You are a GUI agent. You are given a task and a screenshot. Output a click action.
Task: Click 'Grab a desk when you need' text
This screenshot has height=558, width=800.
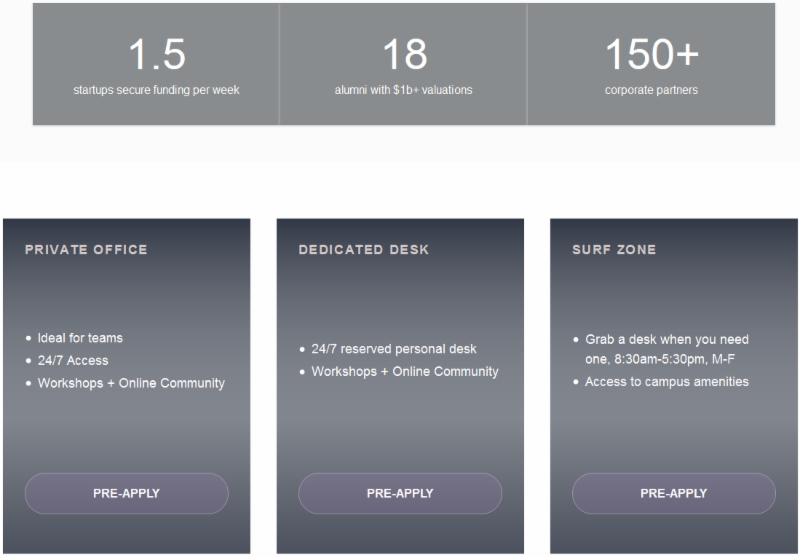[x=667, y=339]
